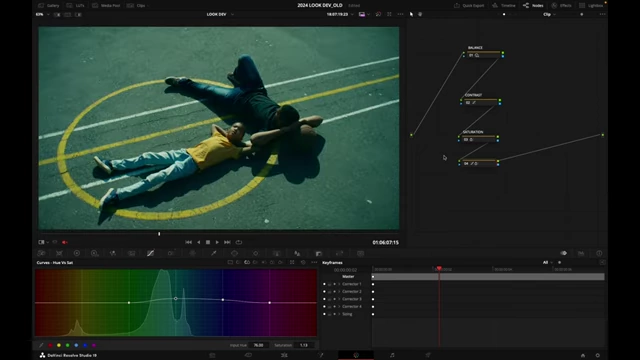Toggle the Effects panel button

561,6
